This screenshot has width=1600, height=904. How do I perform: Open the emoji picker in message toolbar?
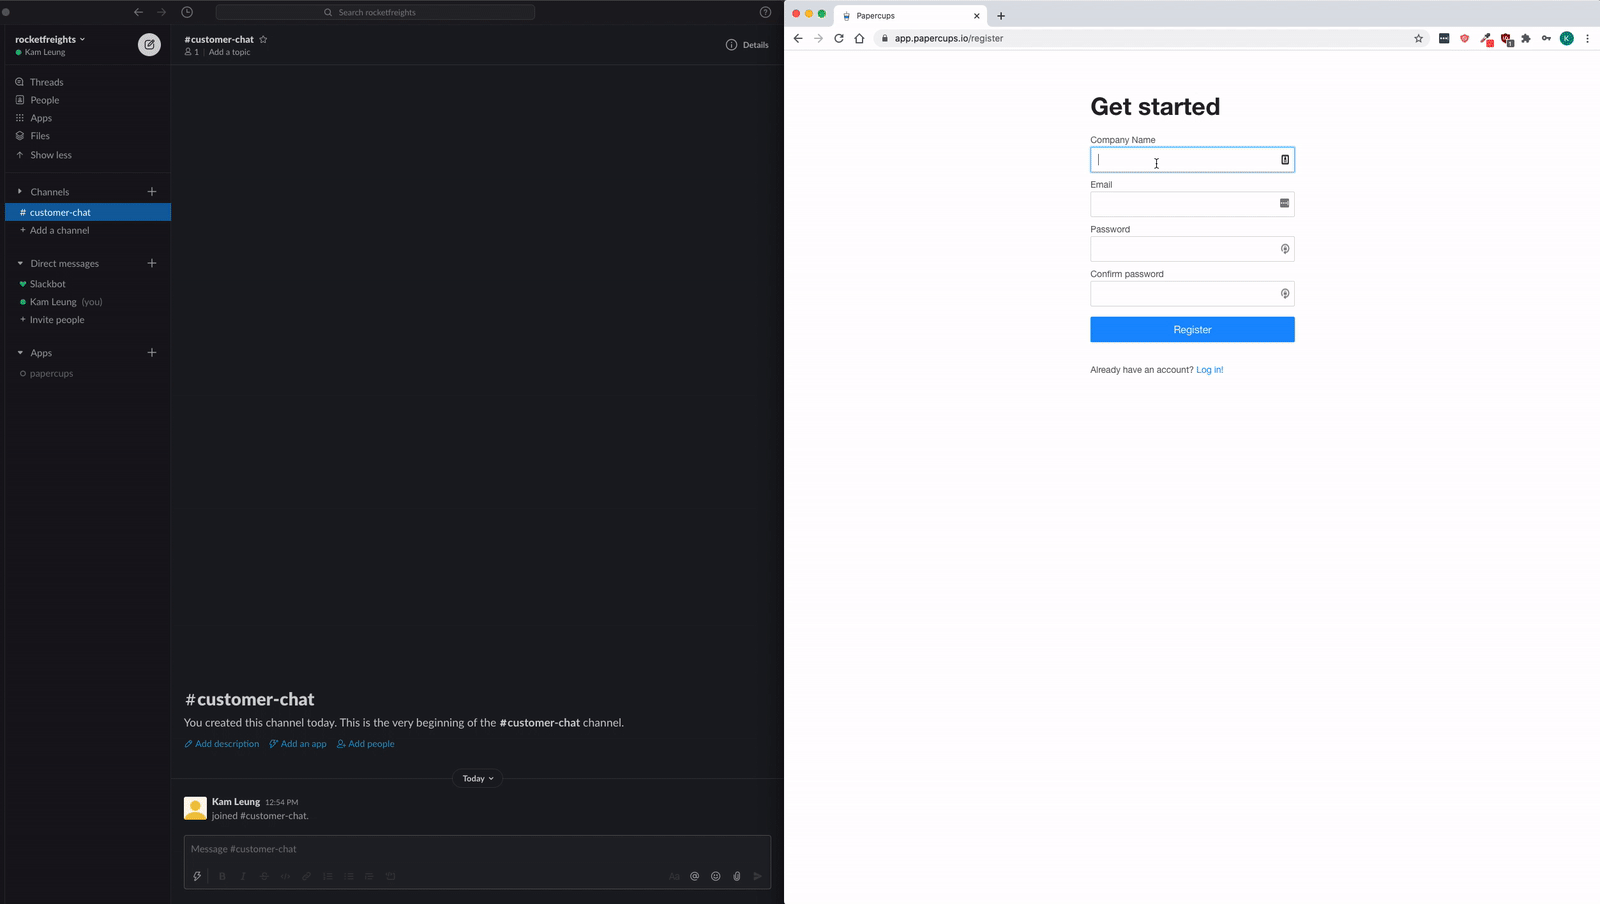tap(716, 876)
